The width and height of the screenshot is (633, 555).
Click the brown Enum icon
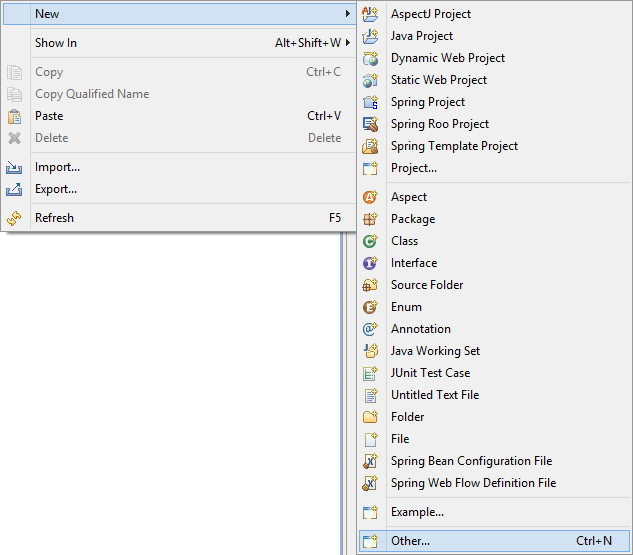pyautogui.click(x=370, y=307)
